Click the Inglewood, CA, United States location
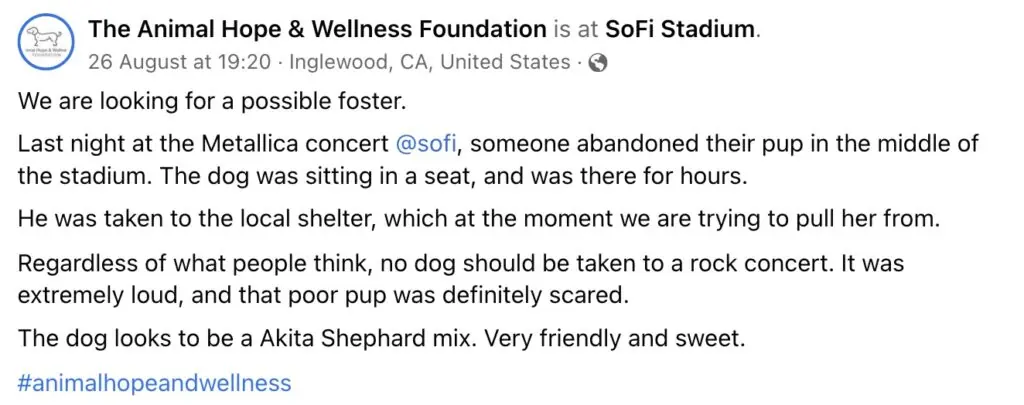1024x405 pixels. 429,62
